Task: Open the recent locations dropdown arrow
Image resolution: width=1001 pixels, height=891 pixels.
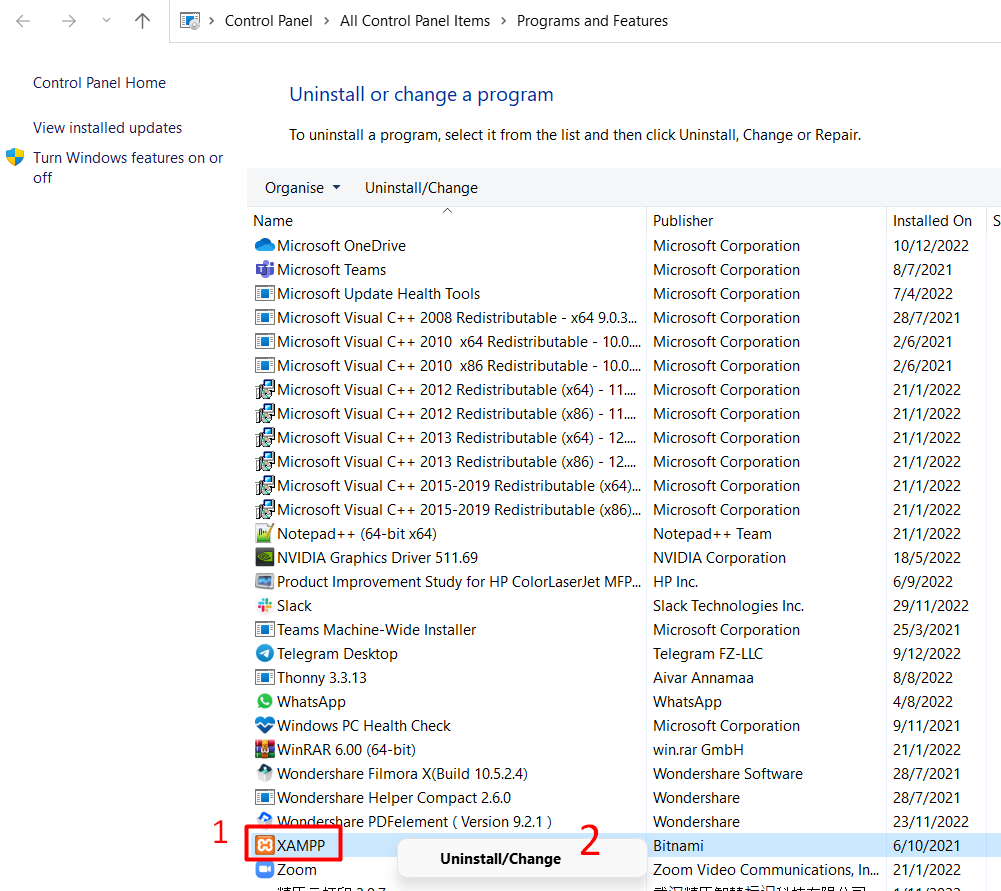Action: pyautogui.click(x=107, y=20)
